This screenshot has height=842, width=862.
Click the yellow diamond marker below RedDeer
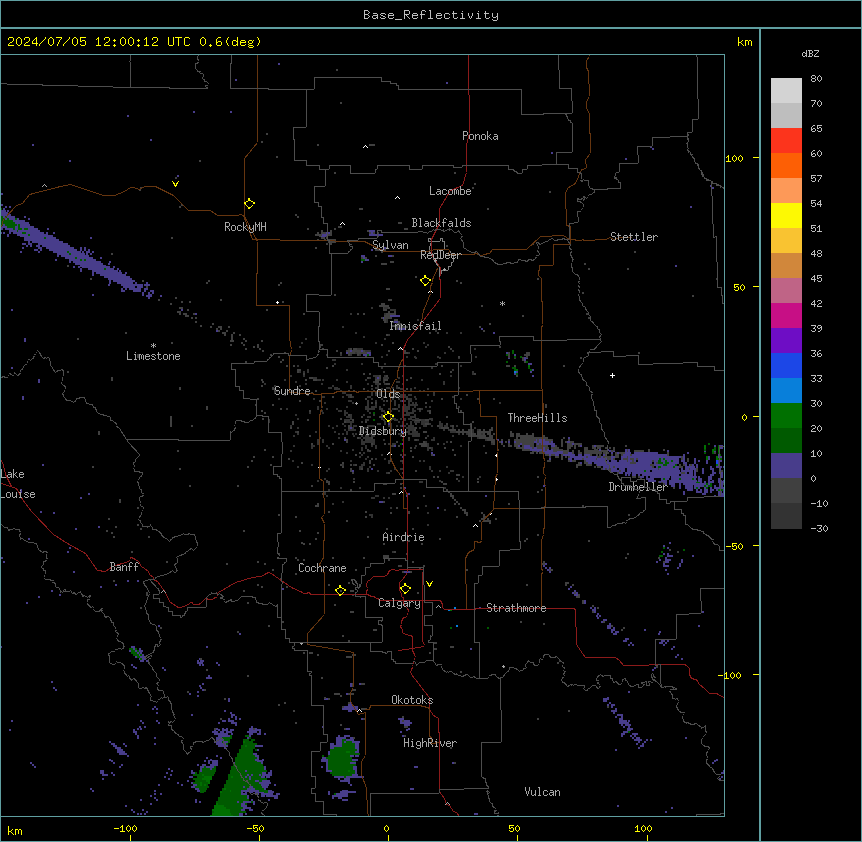coord(425,281)
